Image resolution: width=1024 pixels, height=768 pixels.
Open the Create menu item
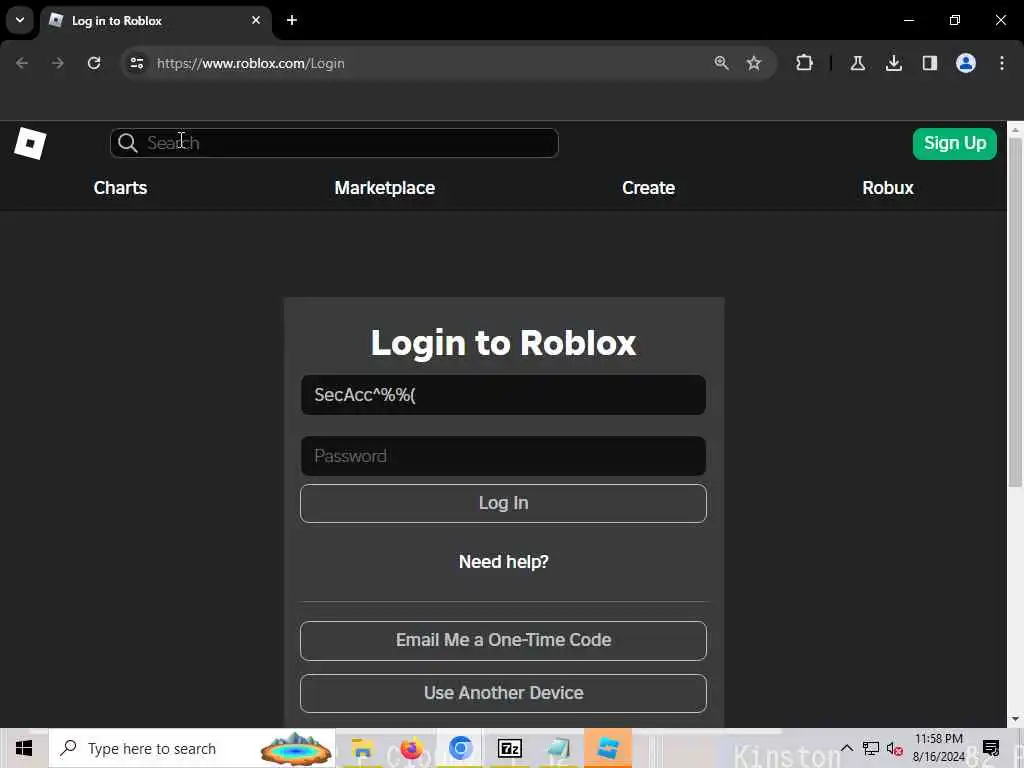[648, 188]
